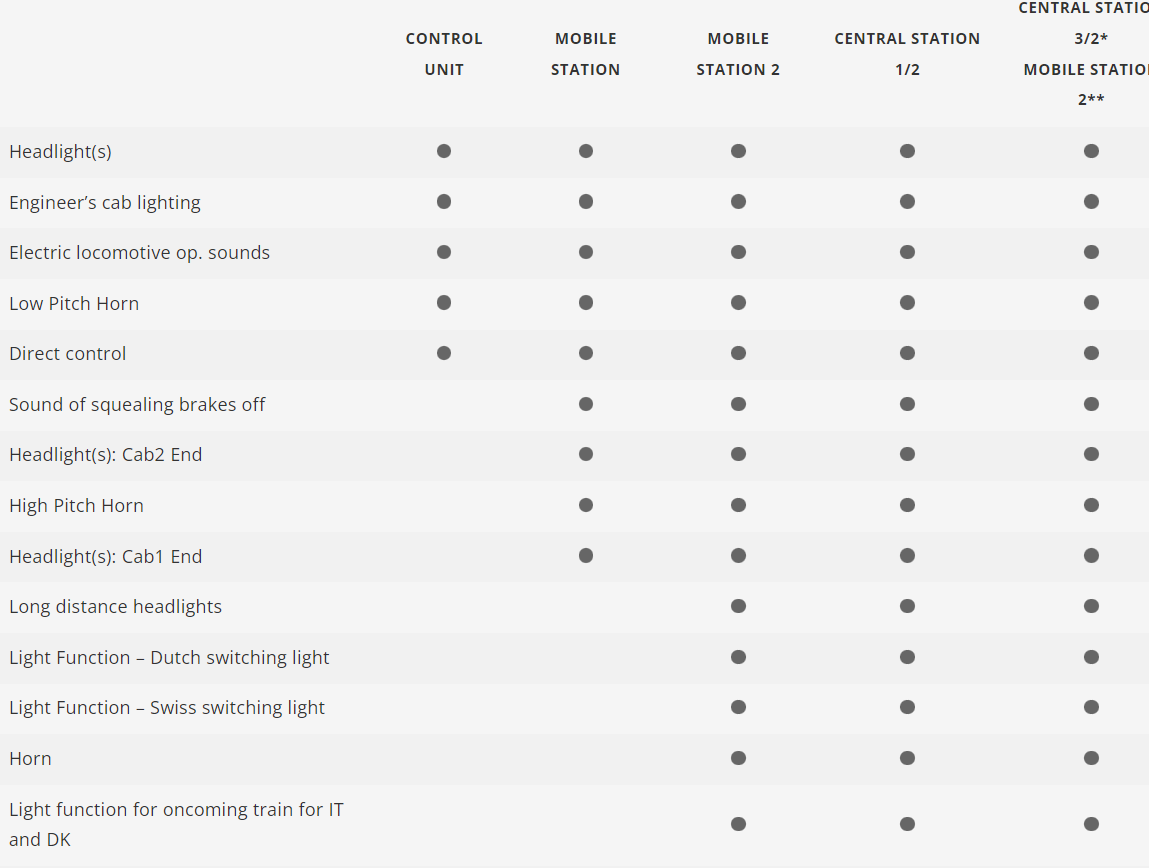Click the Sound of squealing brakes off label
The height and width of the screenshot is (868, 1149).
coord(137,405)
